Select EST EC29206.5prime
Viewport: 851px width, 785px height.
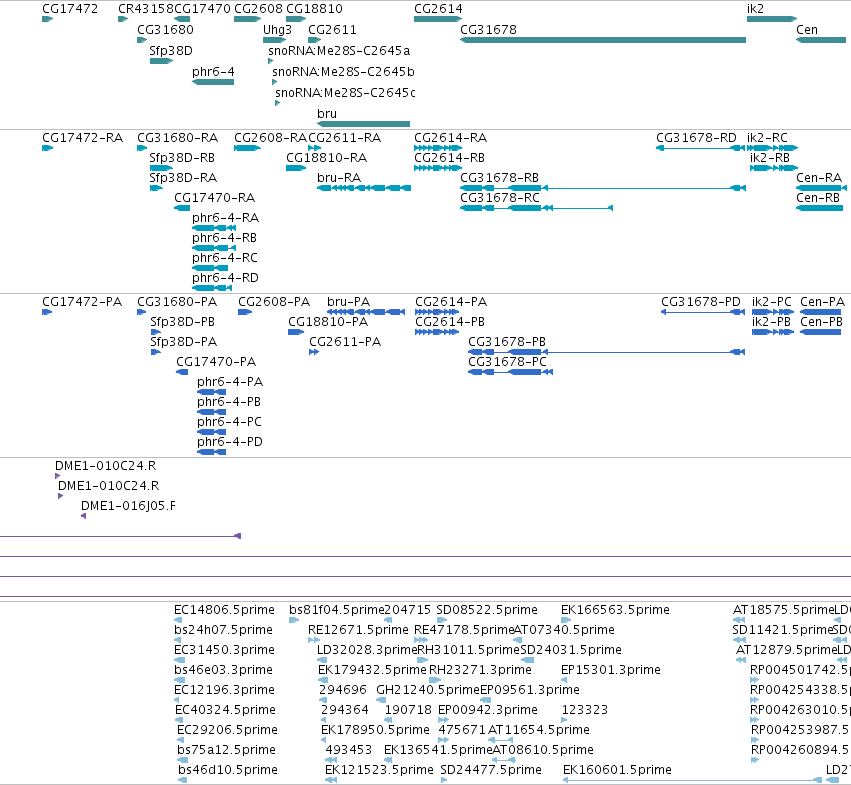click(227, 730)
